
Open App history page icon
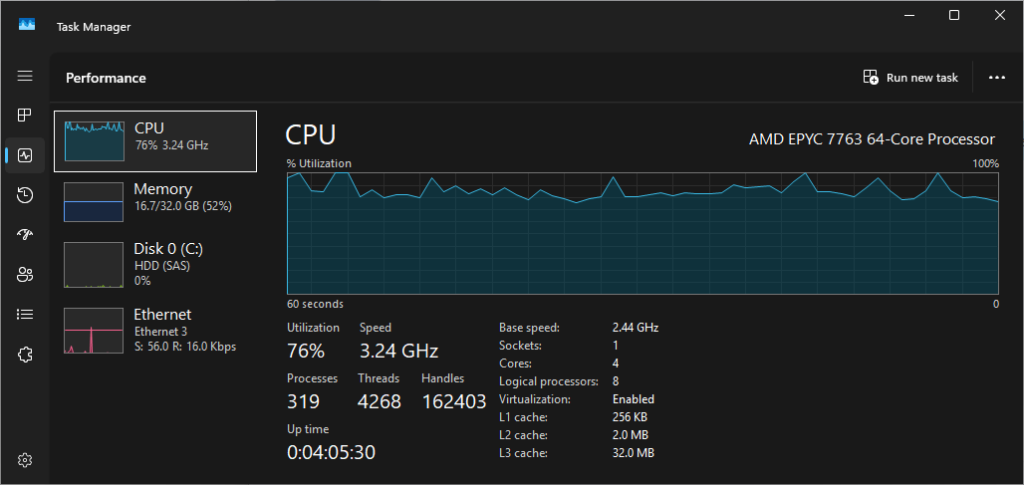pos(25,195)
